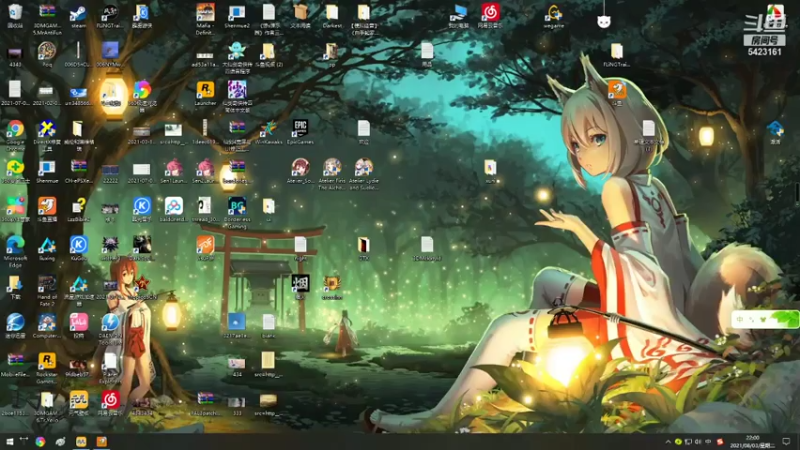Expand the hidden system tray icons
Image resolution: width=800 pixels, height=450 pixels.
(668, 442)
